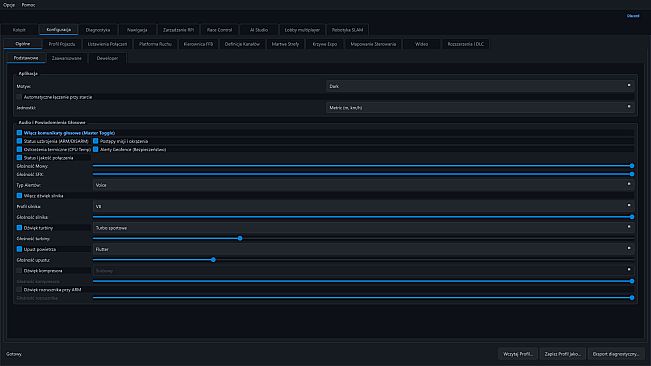
Task: Click the Eksport diagnostyczny button
Action: pyautogui.click(x=616, y=354)
